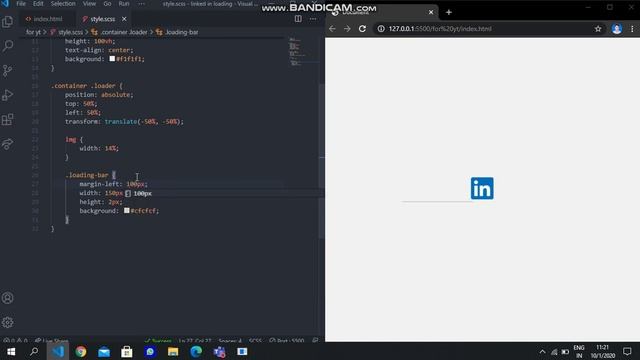Click the line and column indicator

point(195,340)
